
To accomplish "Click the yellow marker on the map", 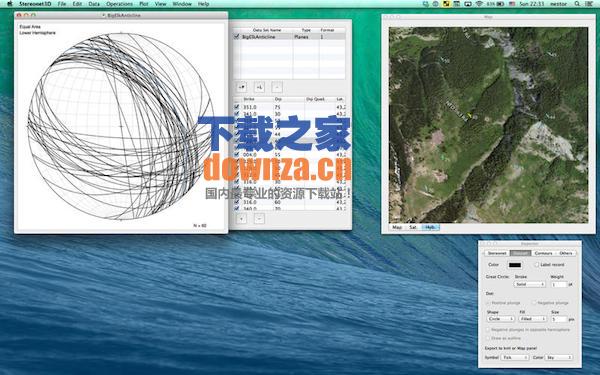I will point(470,115).
